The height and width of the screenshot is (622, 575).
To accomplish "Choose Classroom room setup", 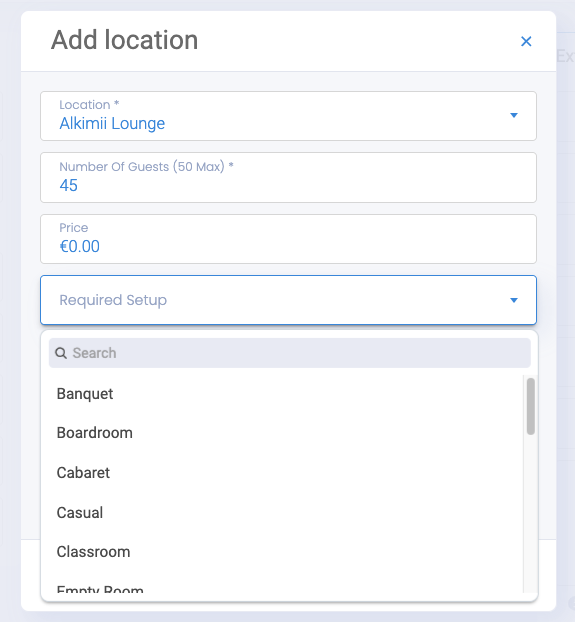I will pos(94,552).
